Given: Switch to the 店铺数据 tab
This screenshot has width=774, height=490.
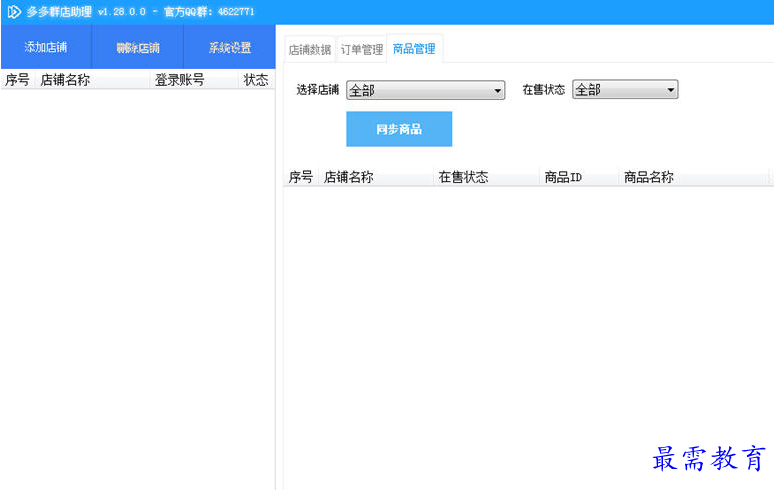Looking at the screenshot, I should [309, 49].
